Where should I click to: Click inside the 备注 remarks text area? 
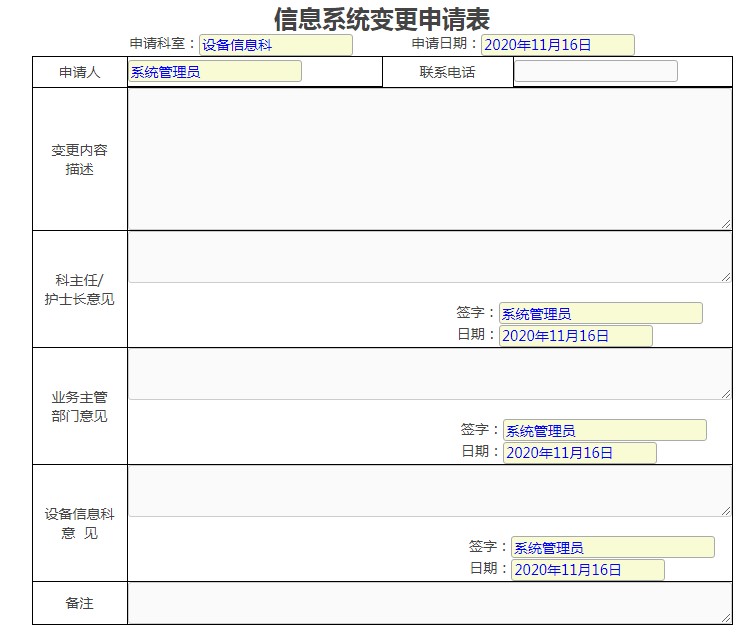tap(429, 603)
